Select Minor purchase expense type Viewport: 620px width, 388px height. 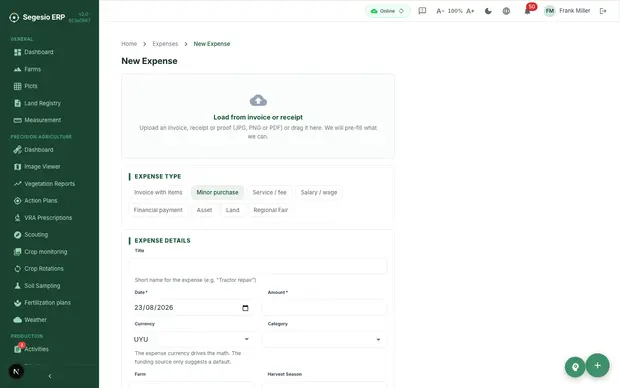point(217,193)
